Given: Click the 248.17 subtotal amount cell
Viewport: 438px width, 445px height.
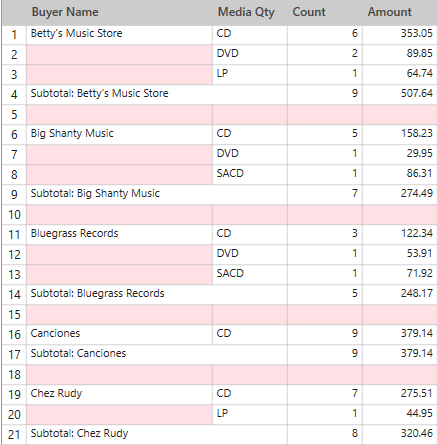Looking at the screenshot, I should pos(400,295).
